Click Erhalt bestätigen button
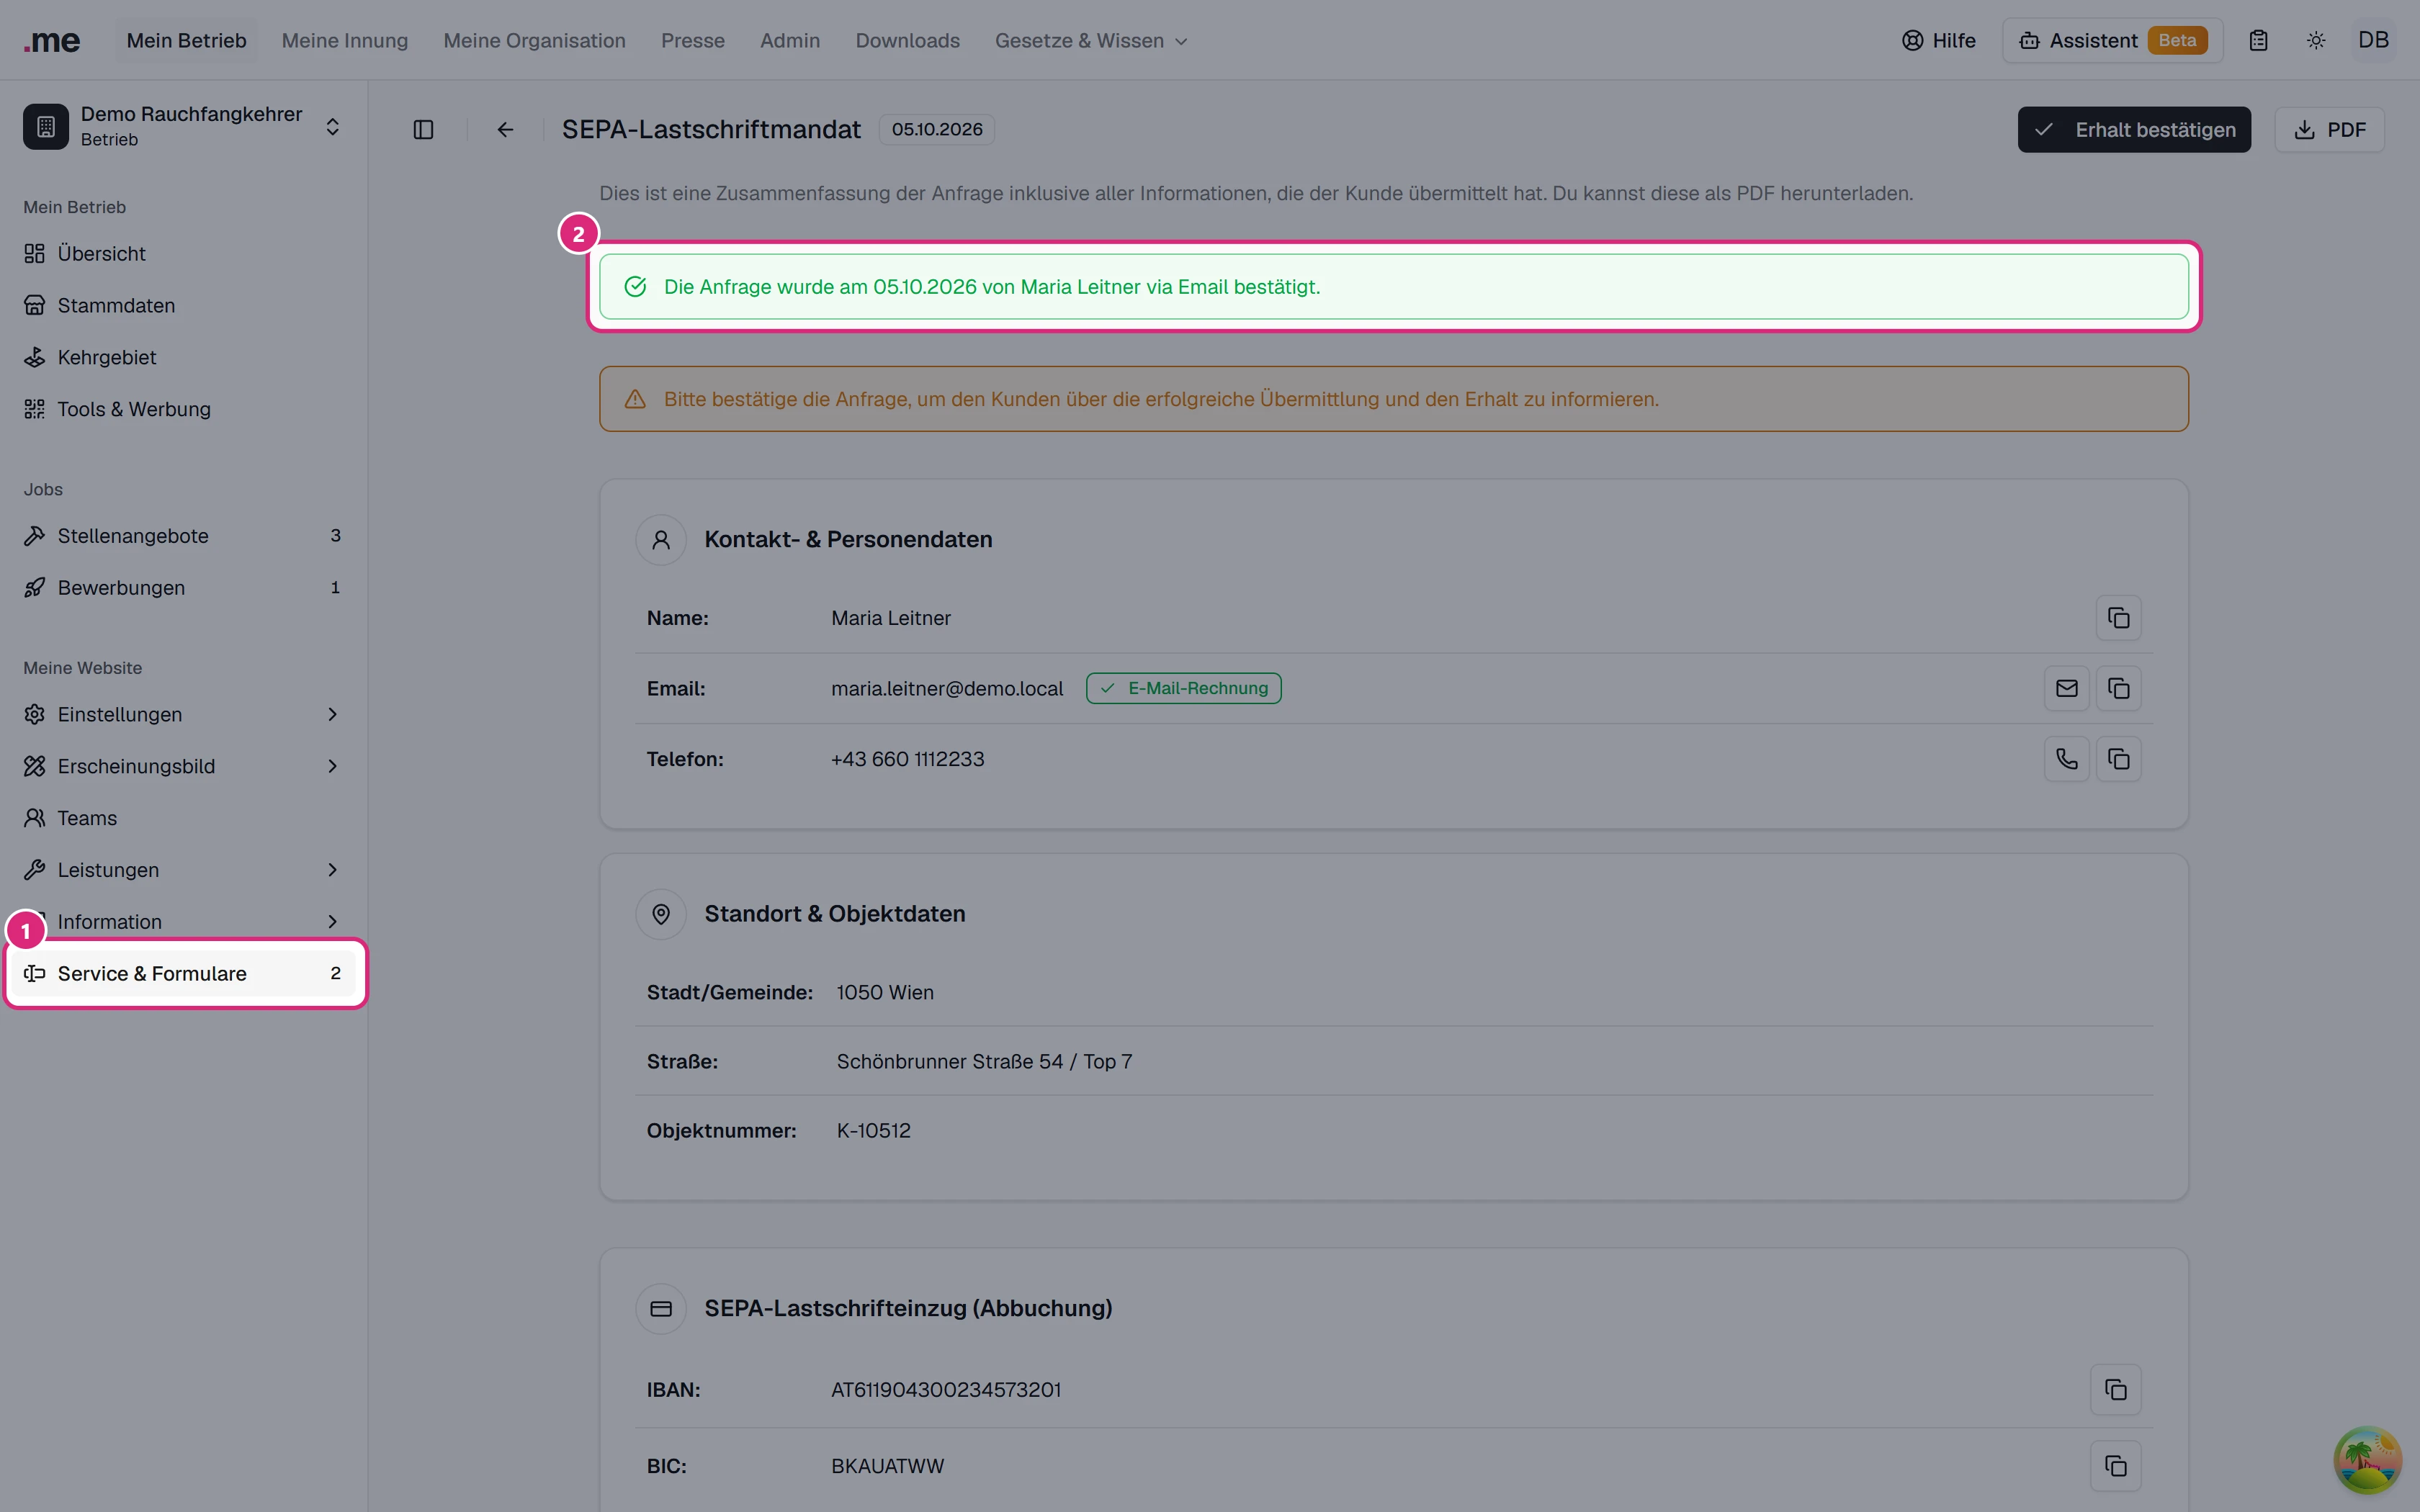 pos(2134,130)
